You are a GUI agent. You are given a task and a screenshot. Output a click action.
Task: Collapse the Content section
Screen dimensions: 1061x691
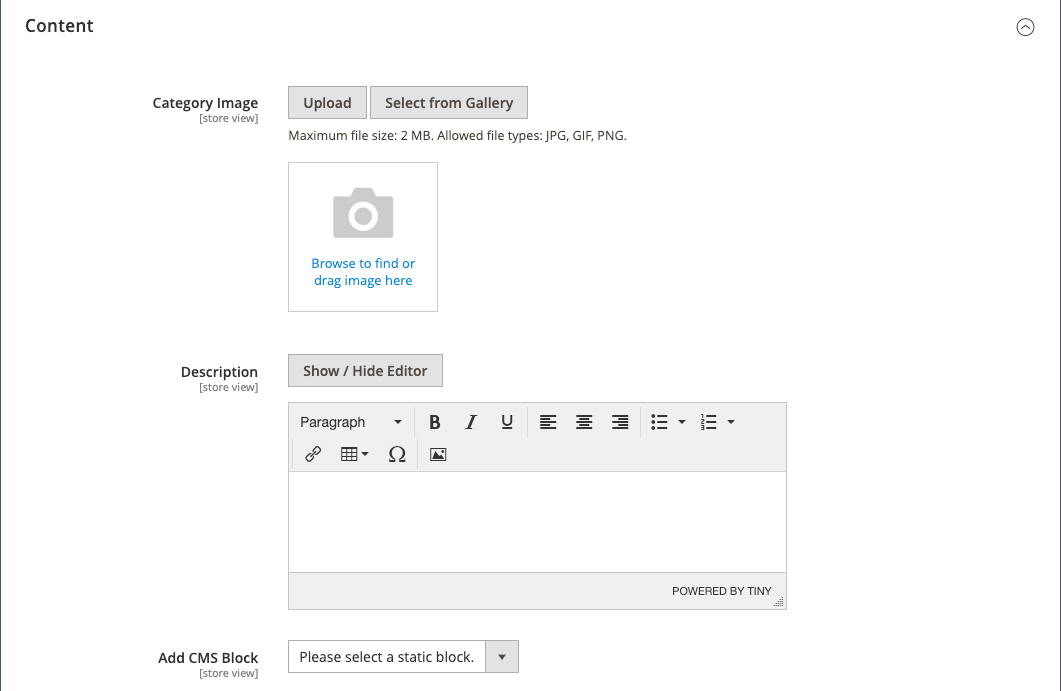click(1025, 28)
